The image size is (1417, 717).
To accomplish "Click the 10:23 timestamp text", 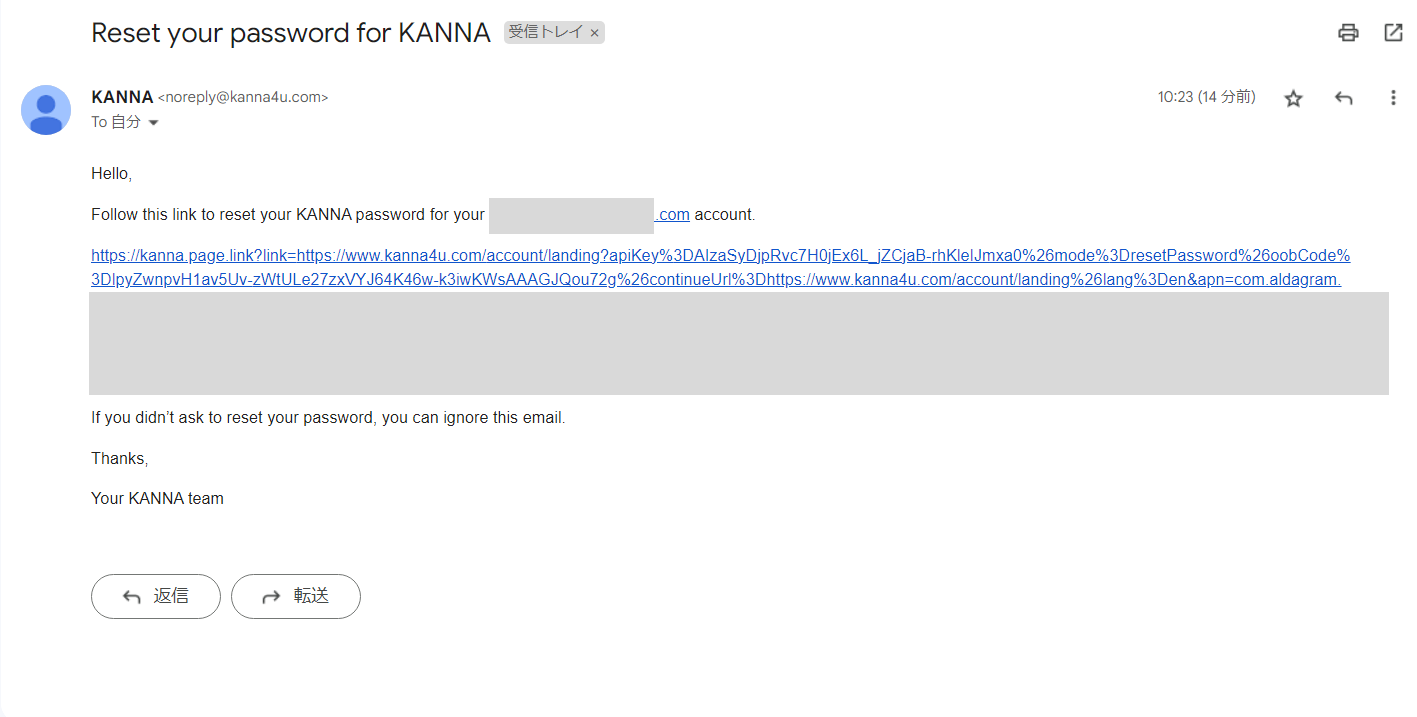I will pos(1176,97).
